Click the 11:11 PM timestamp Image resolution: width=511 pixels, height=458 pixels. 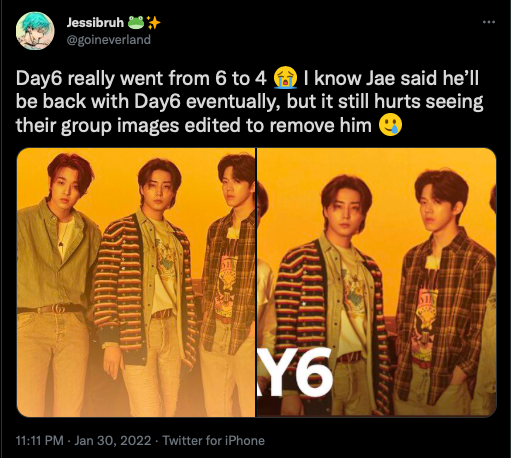[x=39, y=440]
